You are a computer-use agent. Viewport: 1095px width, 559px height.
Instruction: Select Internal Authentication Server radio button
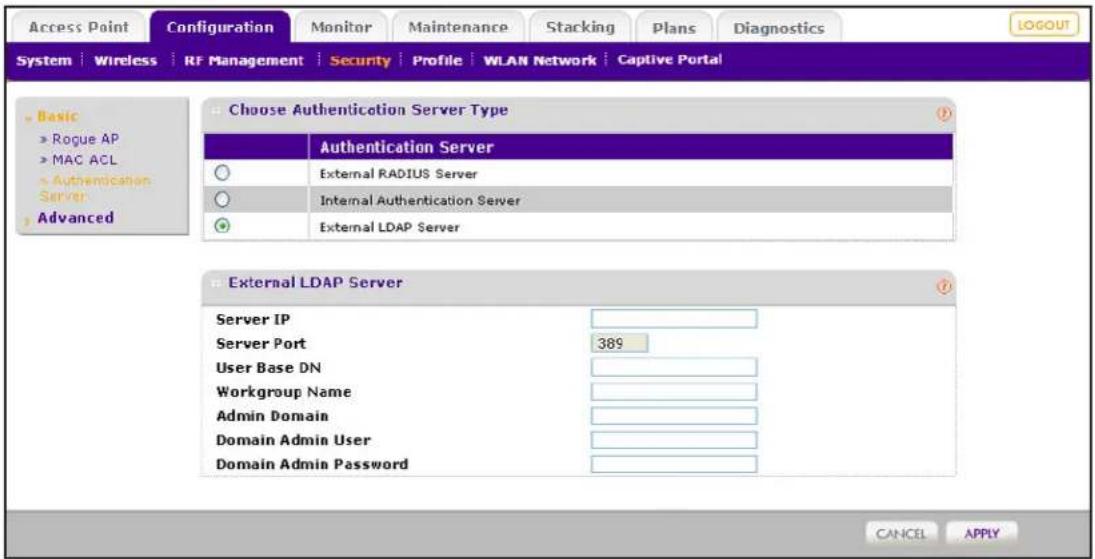tap(222, 201)
